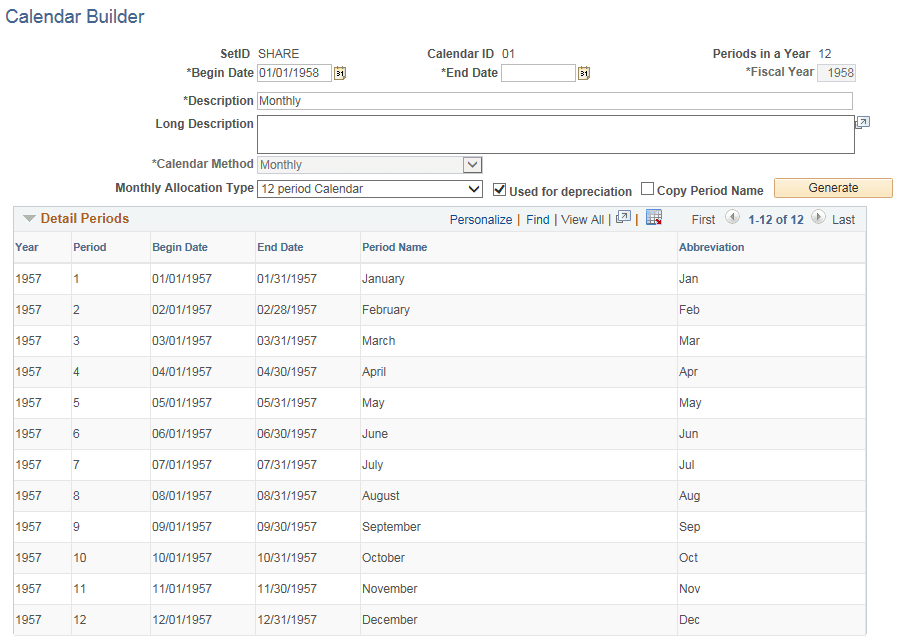Click inside the End Date field
Viewport: 897px width, 640px height.
coord(538,72)
